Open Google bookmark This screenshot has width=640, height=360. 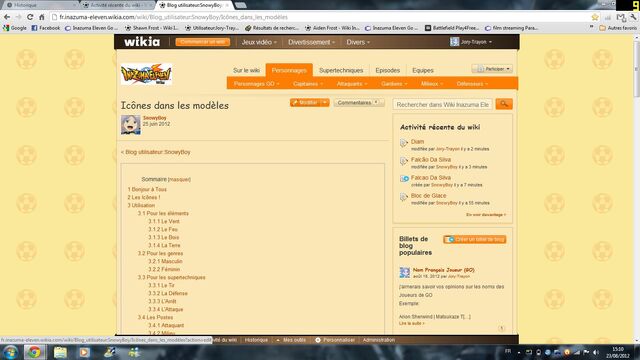point(15,28)
